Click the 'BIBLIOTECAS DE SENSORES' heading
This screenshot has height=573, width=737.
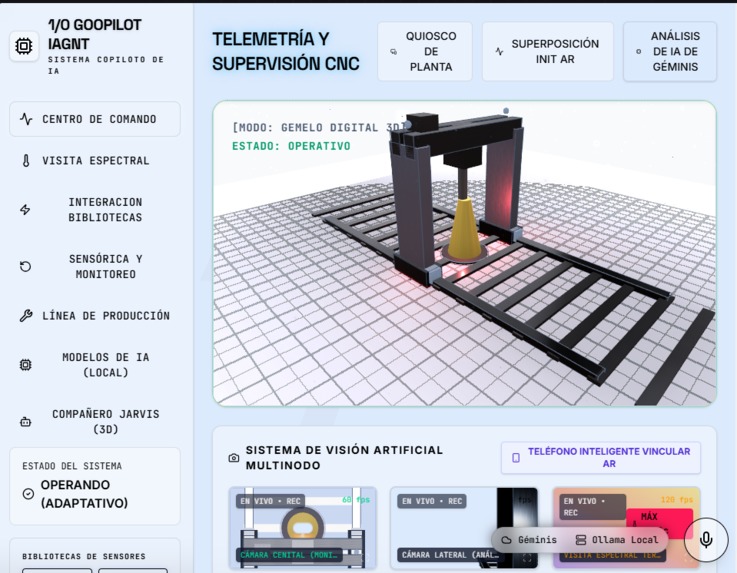84,557
